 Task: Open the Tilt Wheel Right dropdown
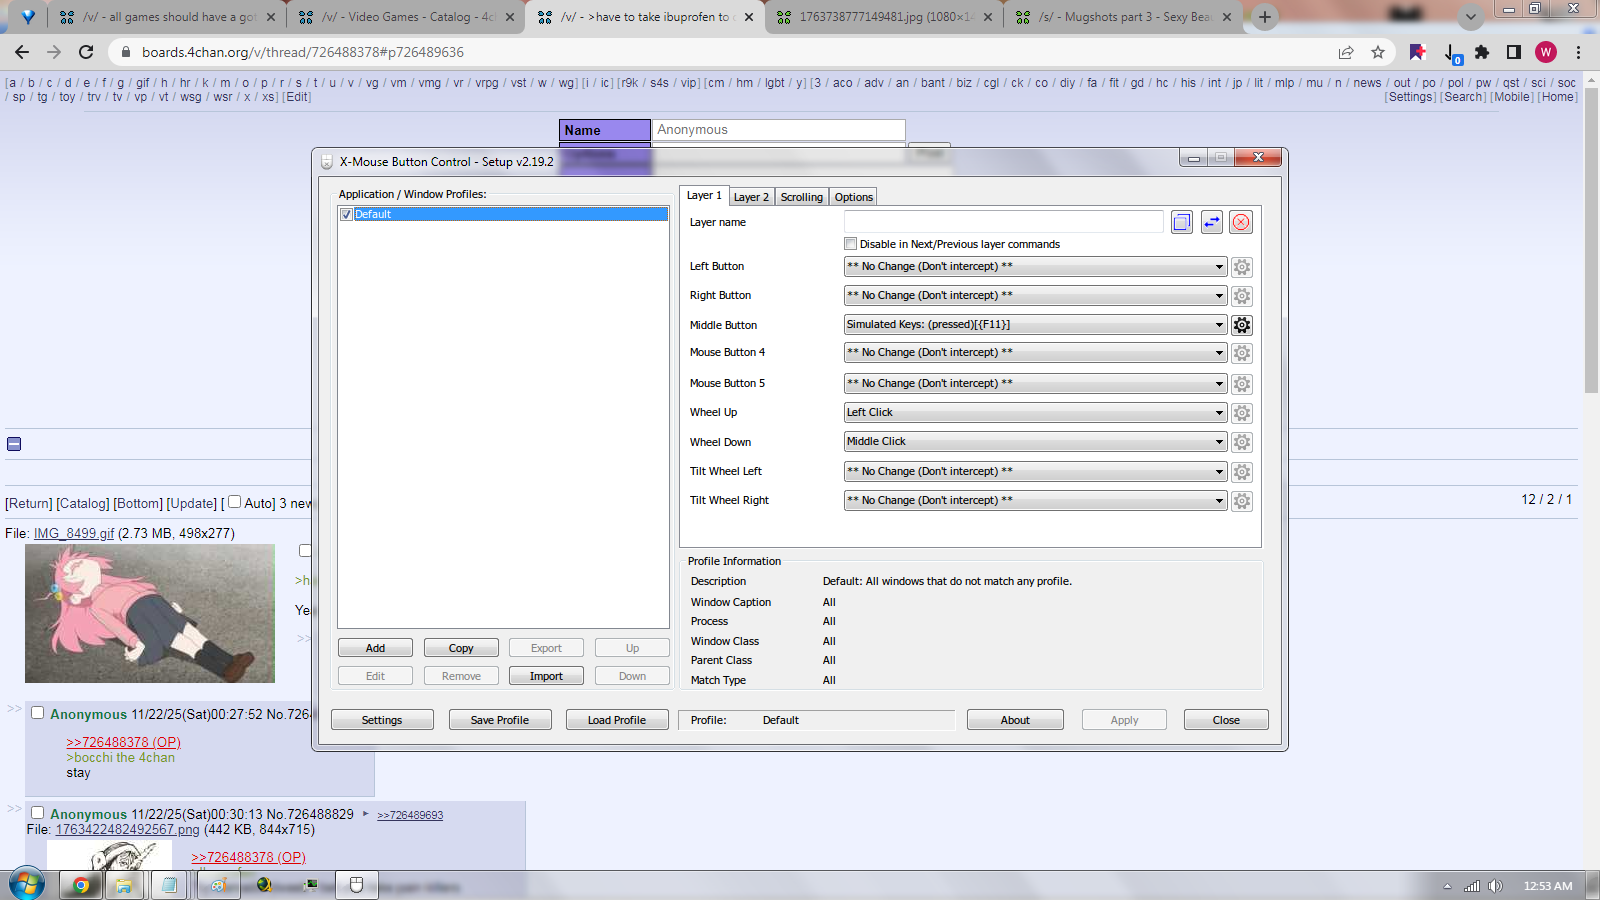[1035, 501]
